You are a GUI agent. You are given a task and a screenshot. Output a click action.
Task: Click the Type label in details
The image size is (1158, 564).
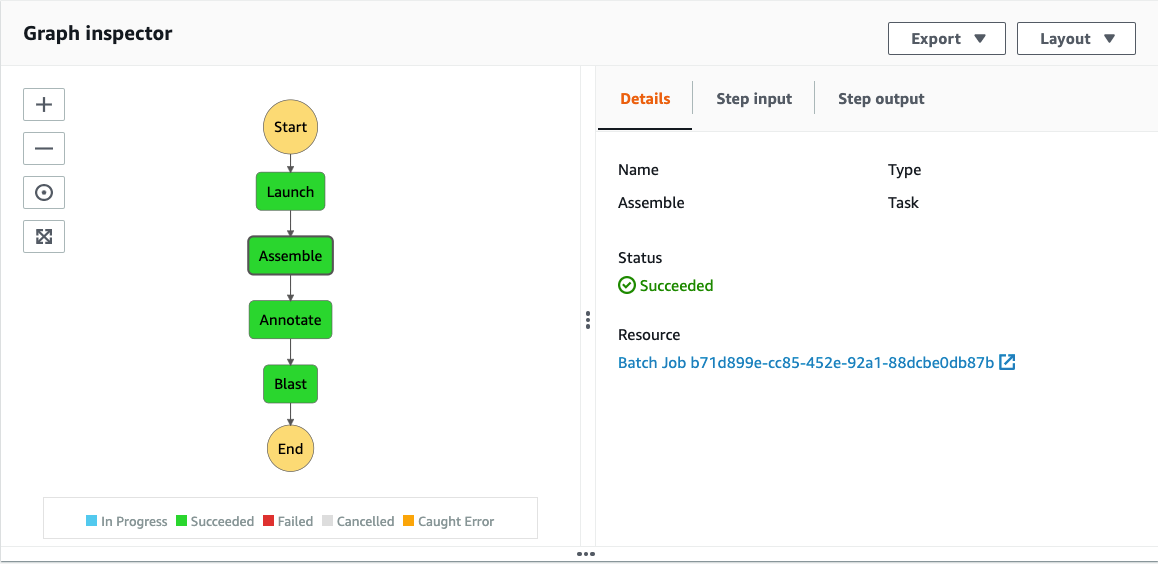tap(905, 170)
